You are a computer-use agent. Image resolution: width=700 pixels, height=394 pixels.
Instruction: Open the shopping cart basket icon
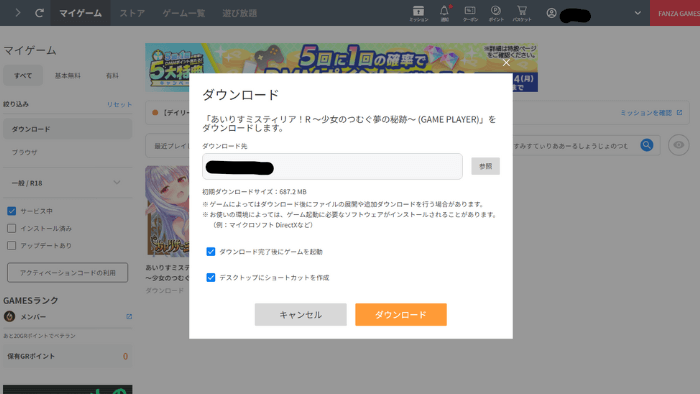[x=522, y=13]
